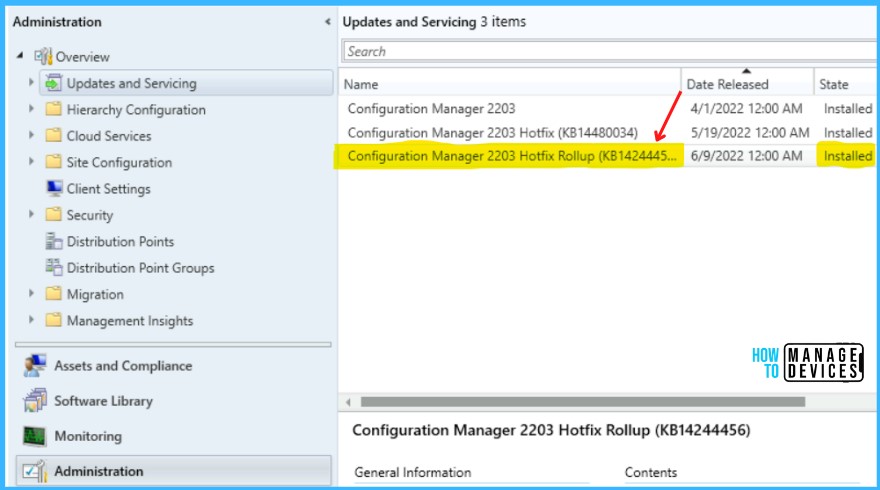Click the detail pane title KB14244456

tap(551, 431)
